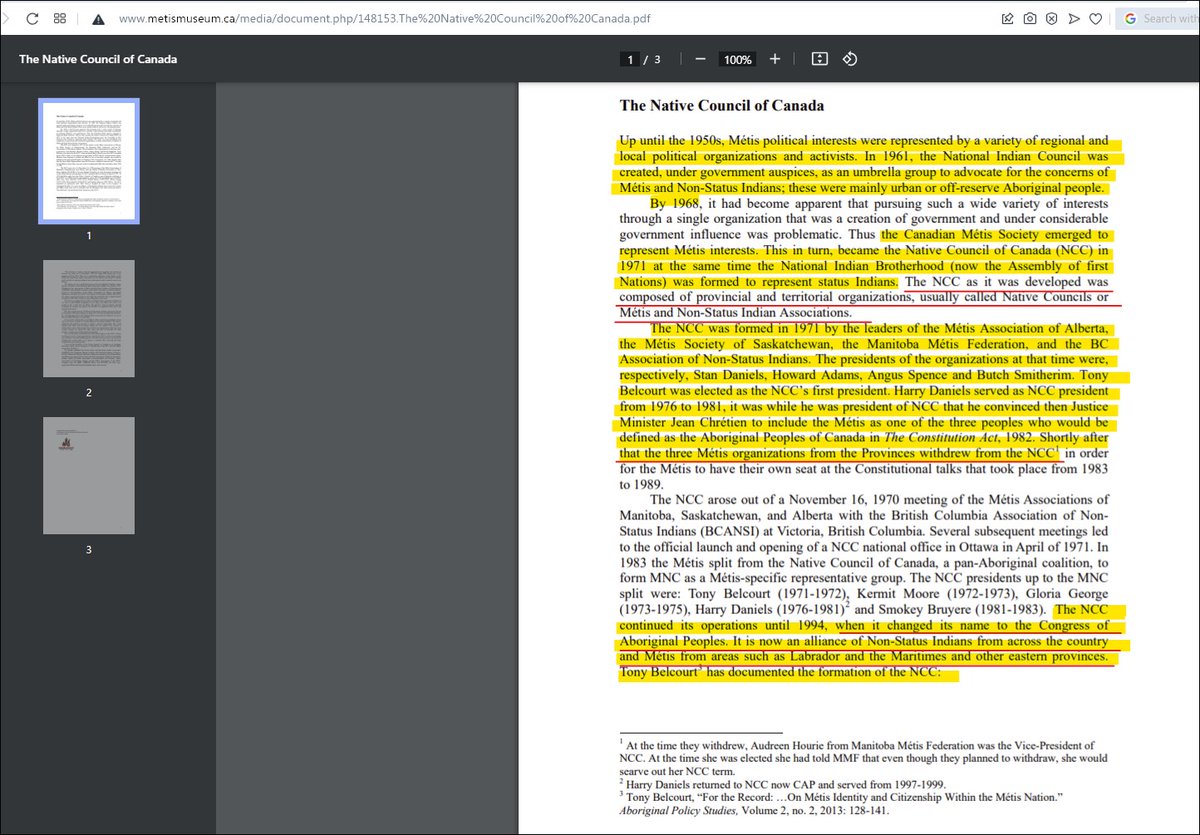Zoom out the PDF with the minus icon
Image resolution: width=1200 pixels, height=835 pixels.
coord(700,59)
